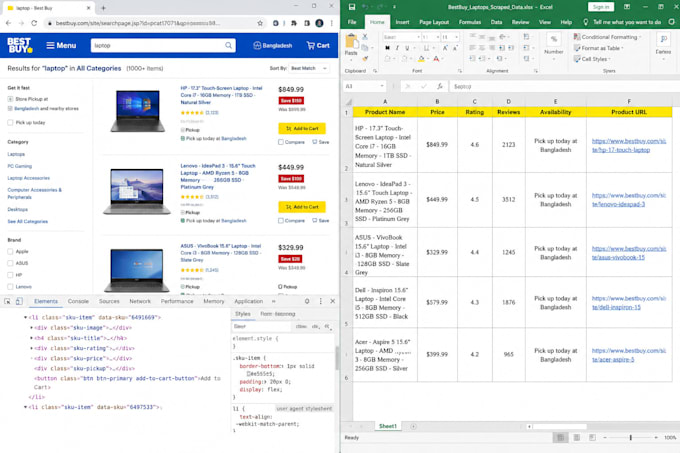Click the Excel Save icon in title bar

tap(352, 7)
